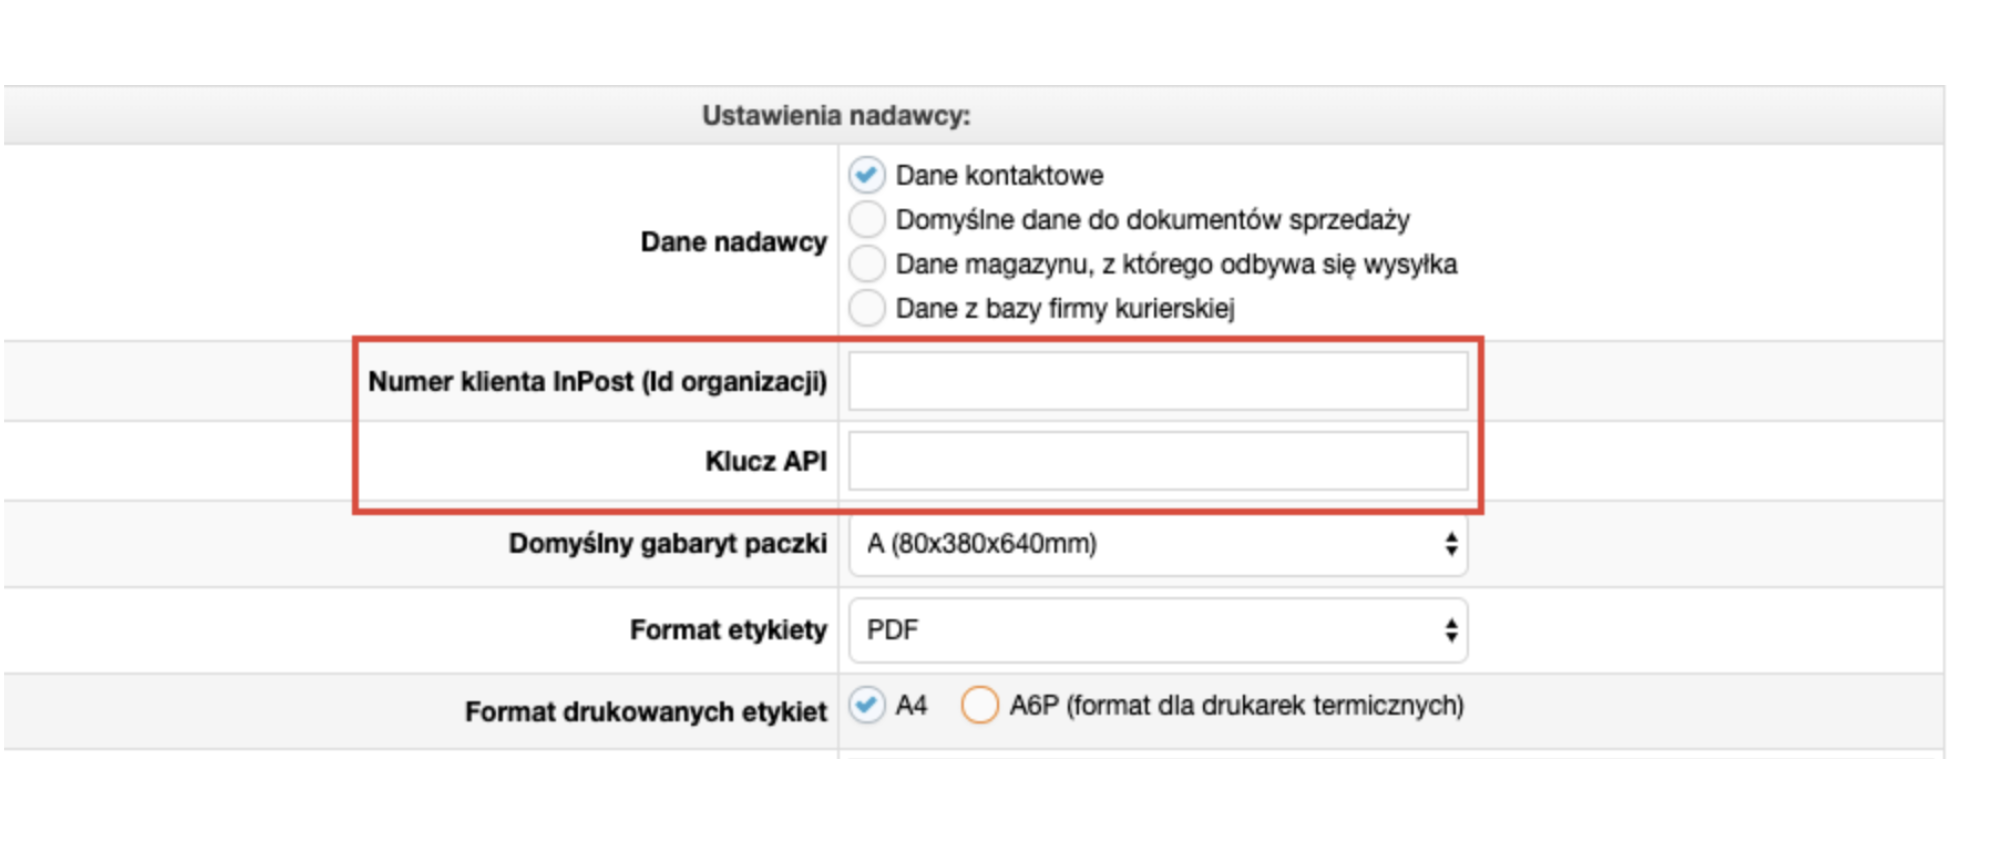Click into the 'Klucz API' text field

(1158, 461)
